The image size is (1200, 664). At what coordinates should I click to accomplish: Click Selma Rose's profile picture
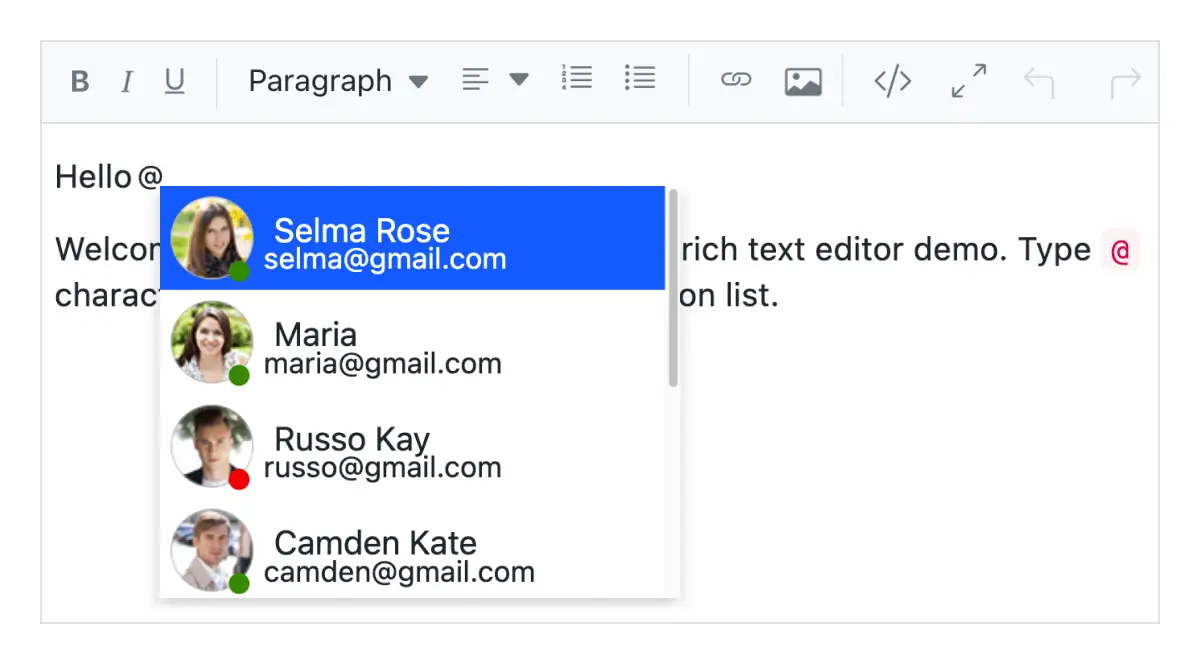212,237
